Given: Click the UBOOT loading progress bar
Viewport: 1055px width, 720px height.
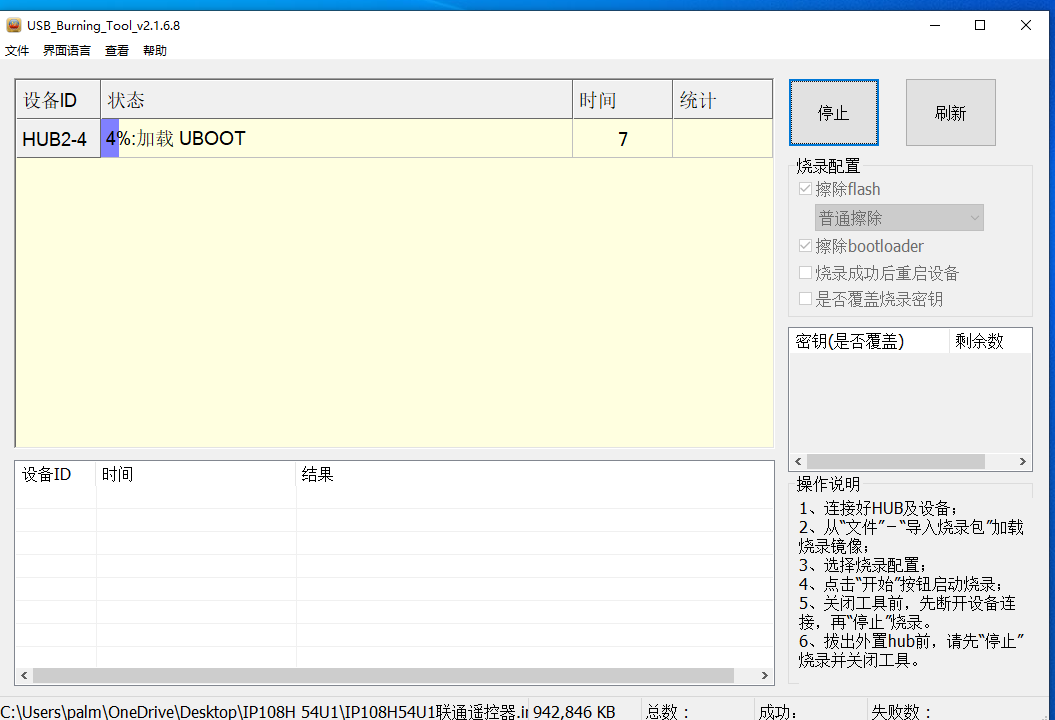Looking at the screenshot, I should (x=110, y=138).
